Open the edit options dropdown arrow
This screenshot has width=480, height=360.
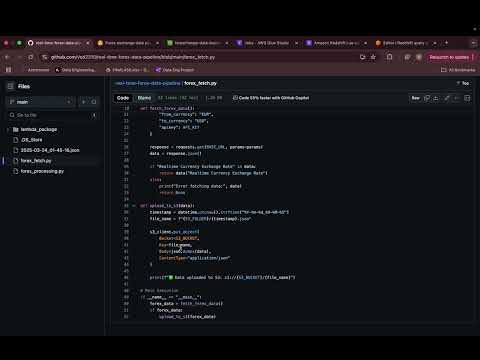[x=456, y=98]
